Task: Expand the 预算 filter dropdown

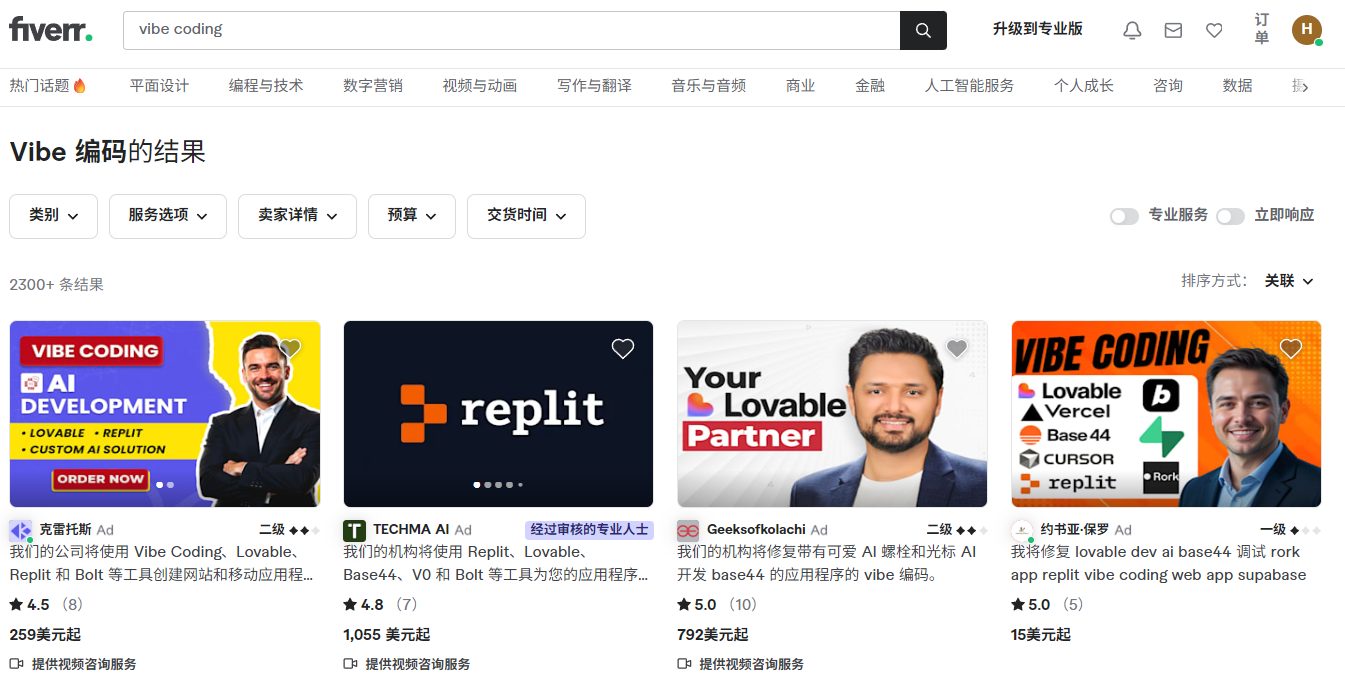Action: tap(412, 216)
